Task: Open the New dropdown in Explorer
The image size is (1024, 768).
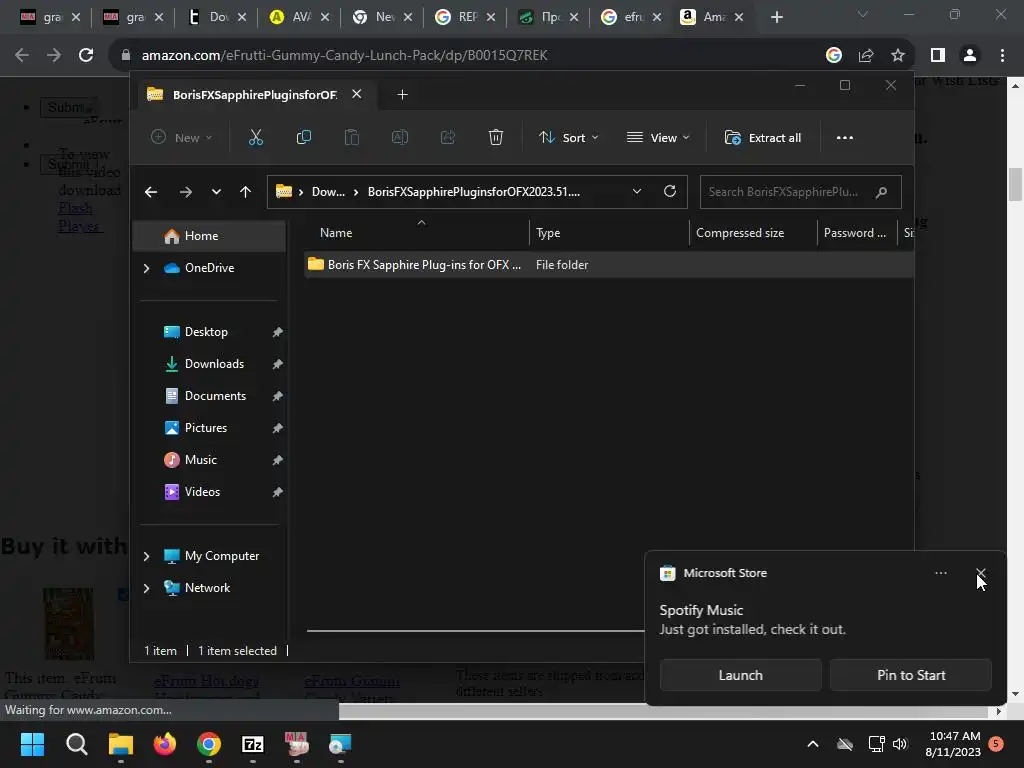Action: point(182,137)
